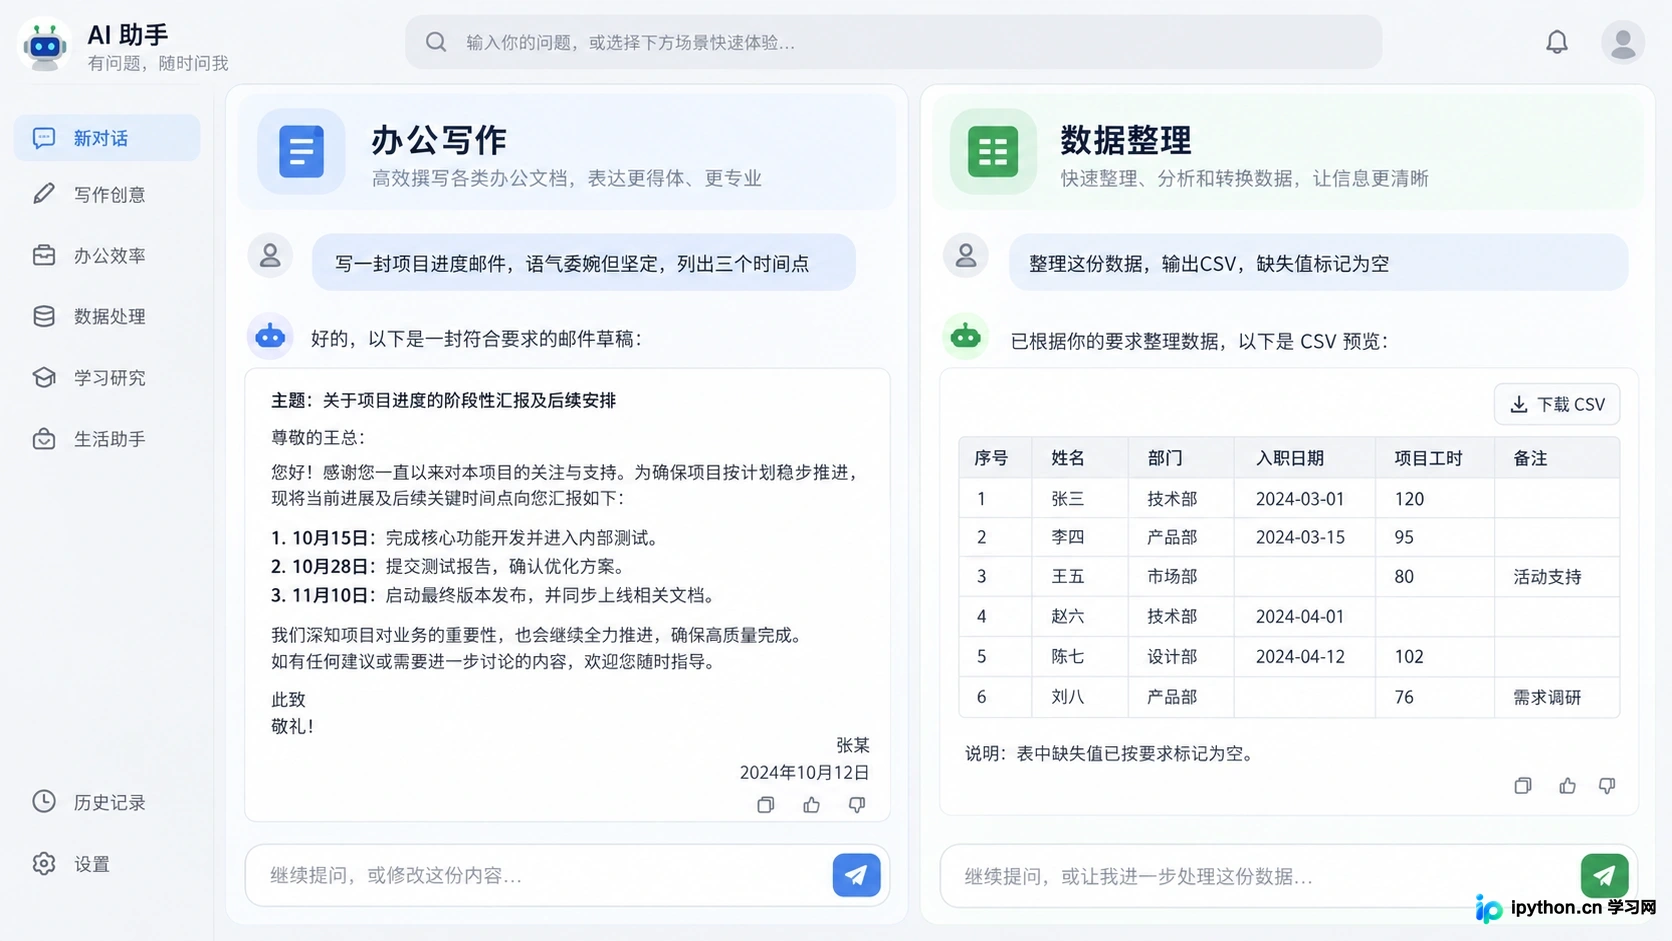This screenshot has height=941, width=1672.
Task: Open 设置 label
Action: click(92, 864)
